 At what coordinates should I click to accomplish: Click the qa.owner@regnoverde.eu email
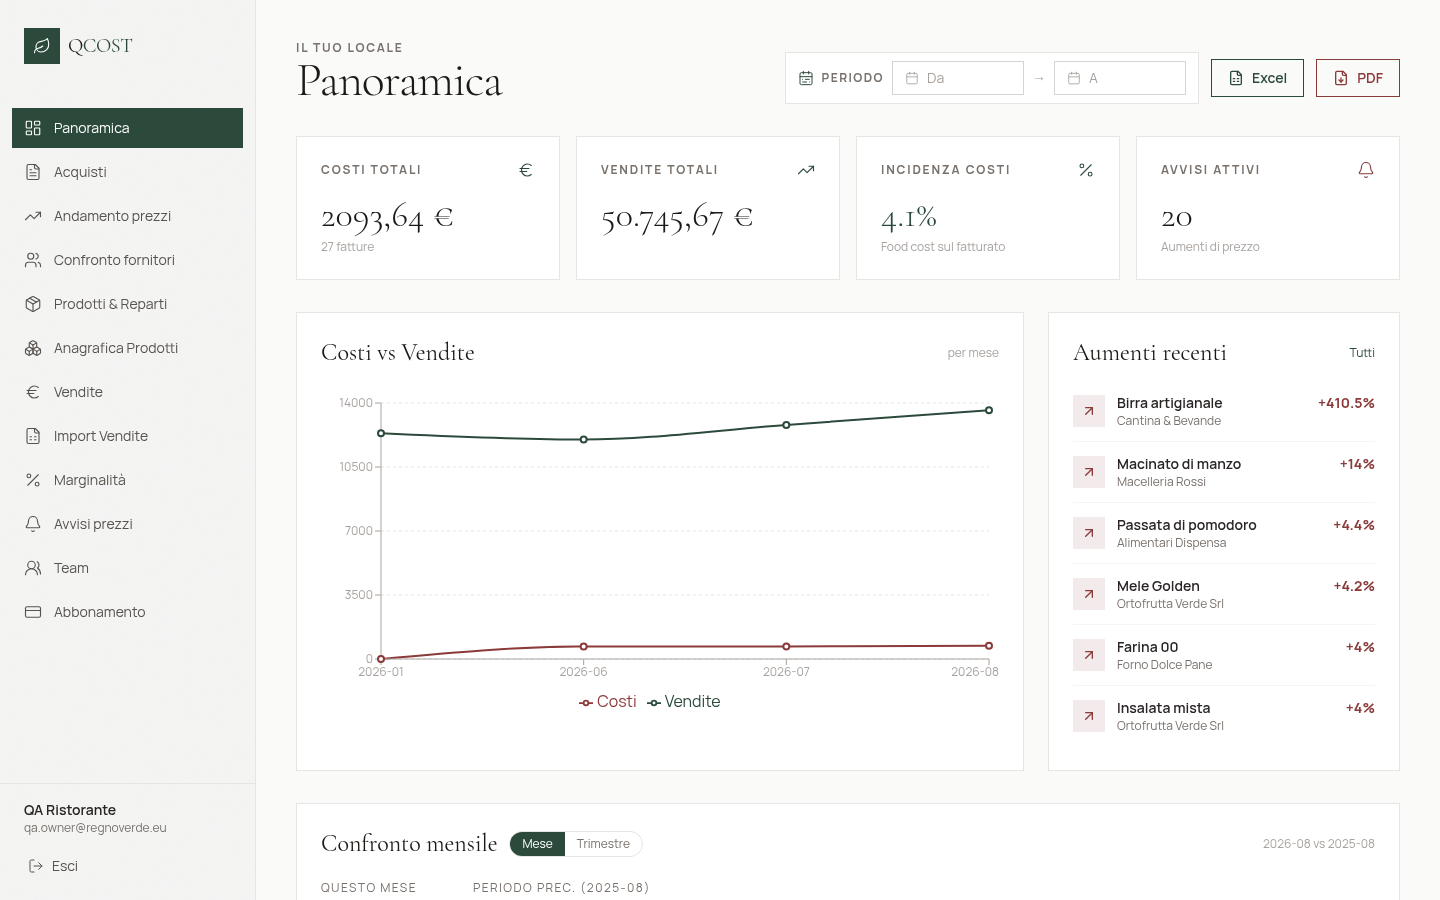[95, 828]
